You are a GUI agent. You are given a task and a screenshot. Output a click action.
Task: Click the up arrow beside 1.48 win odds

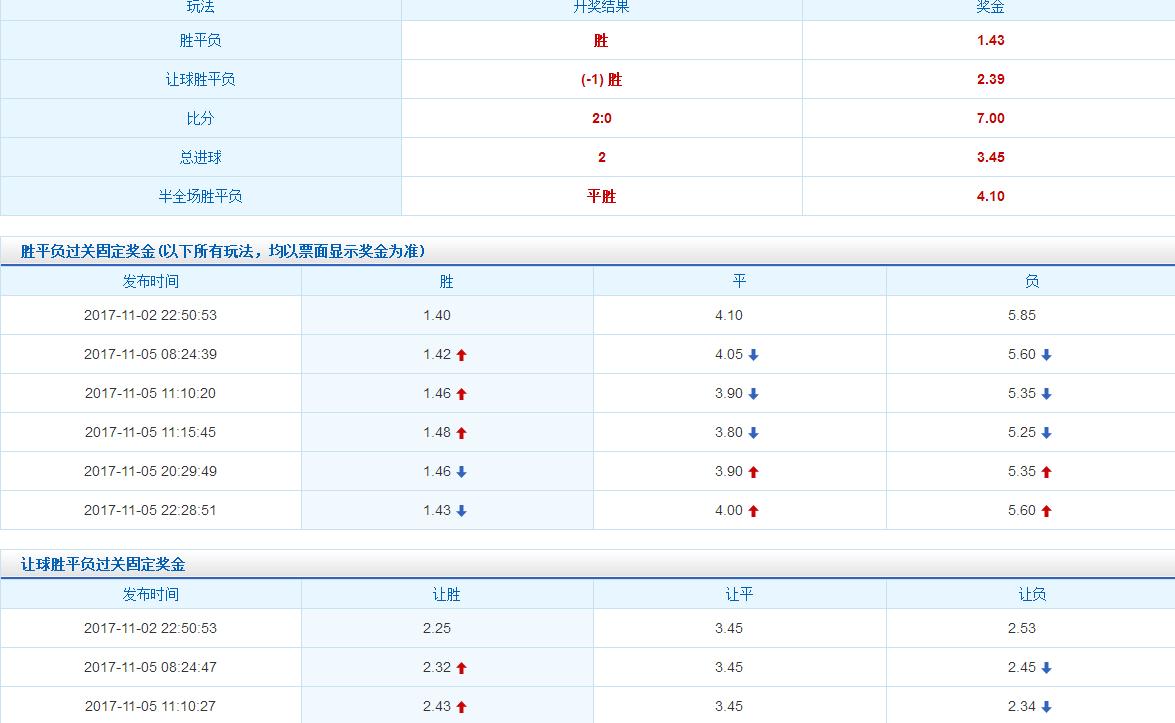click(x=461, y=432)
